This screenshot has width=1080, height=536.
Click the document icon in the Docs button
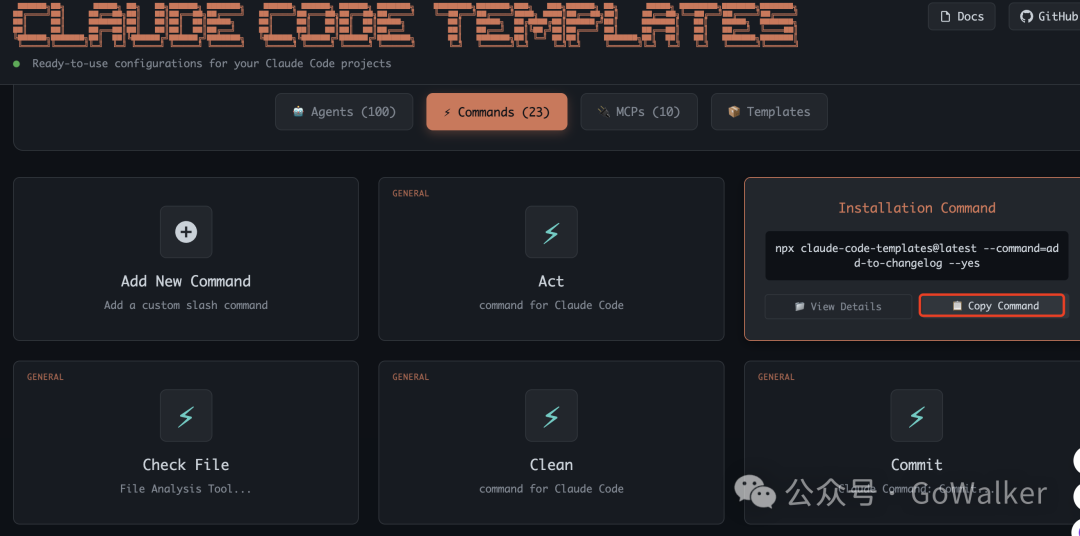click(x=946, y=17)
